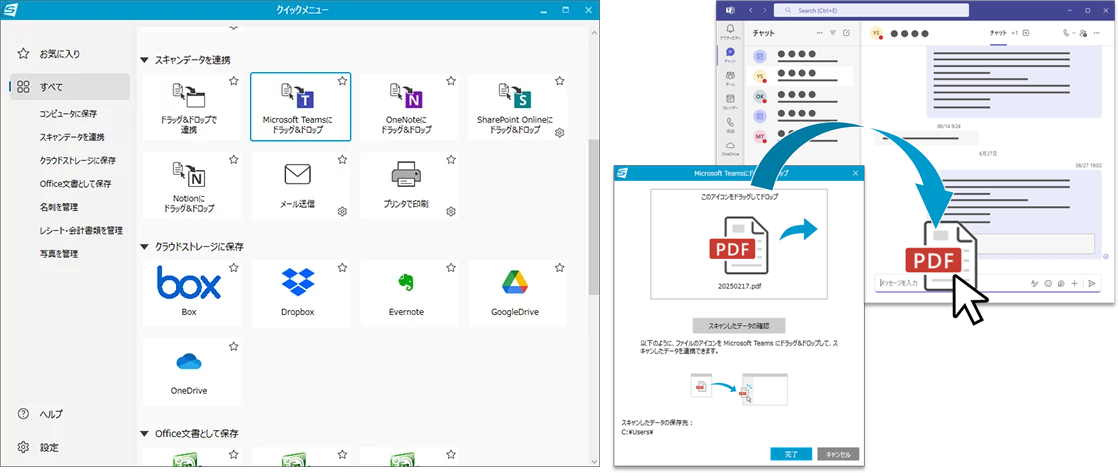This screenshot has height=473, width=1118.
Task: Toggle favorite star on Notion tile
Action: pyautogui.click(x=233, y=160)
